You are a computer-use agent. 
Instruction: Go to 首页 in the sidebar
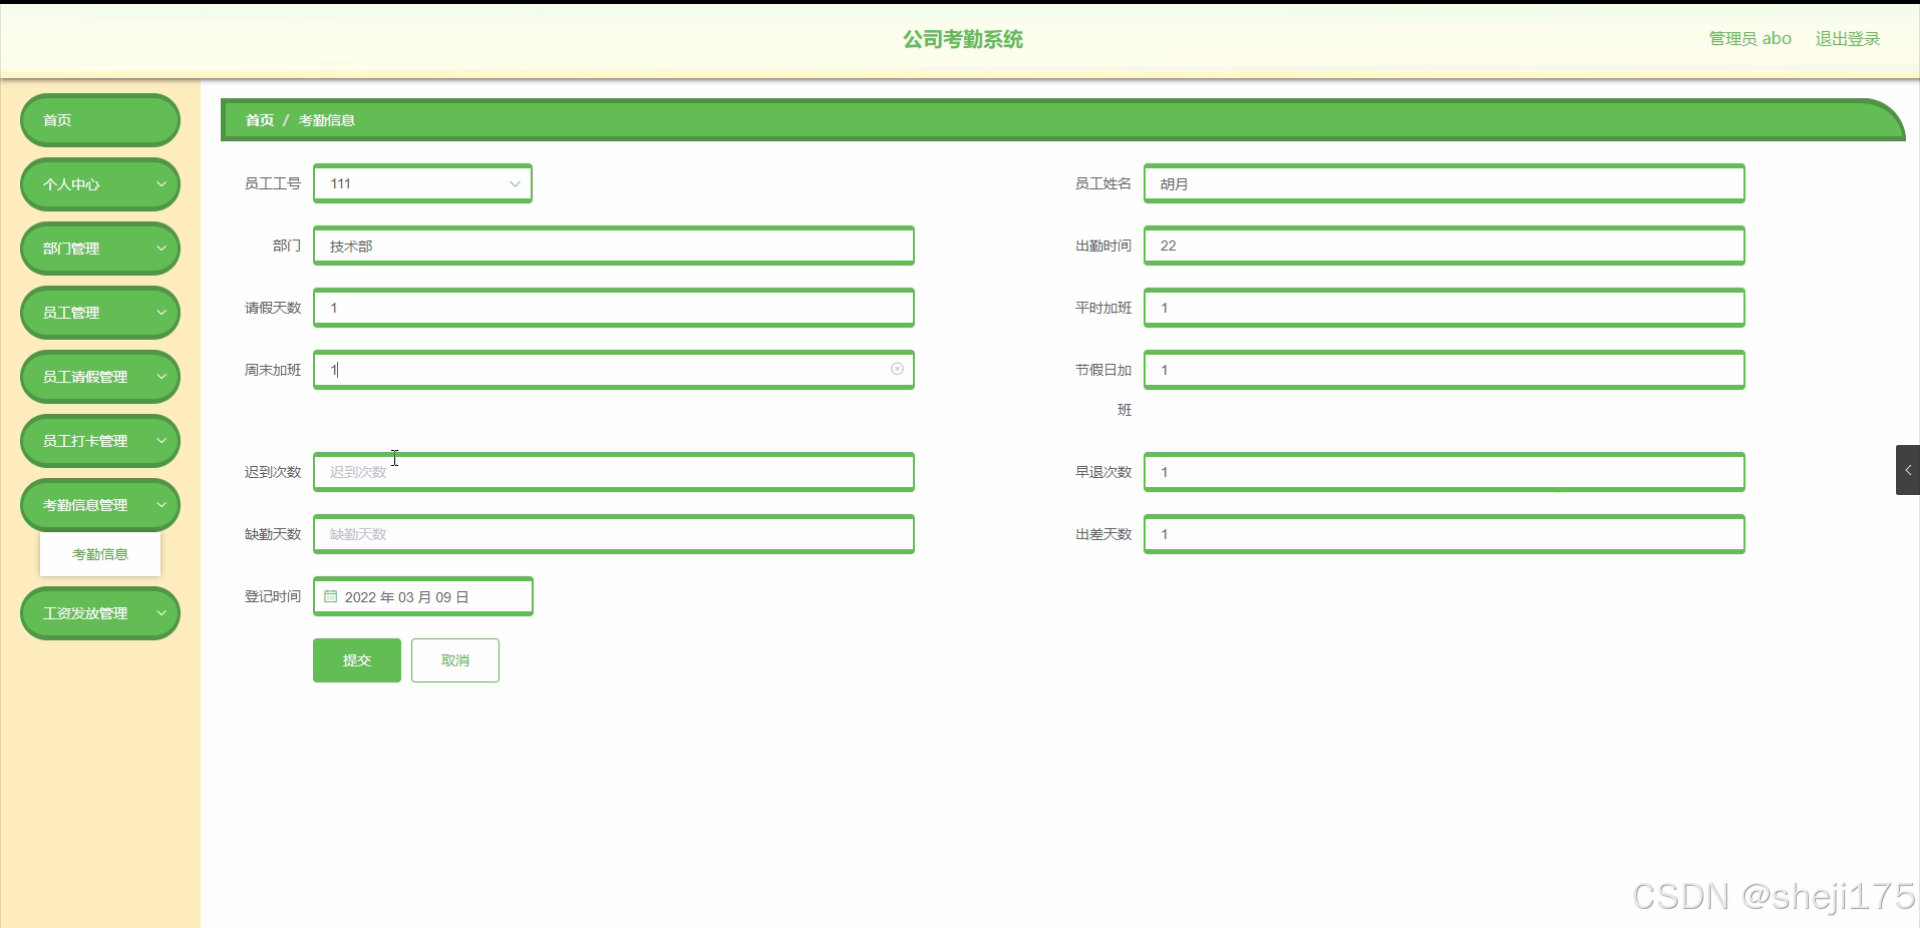point(100,120)
